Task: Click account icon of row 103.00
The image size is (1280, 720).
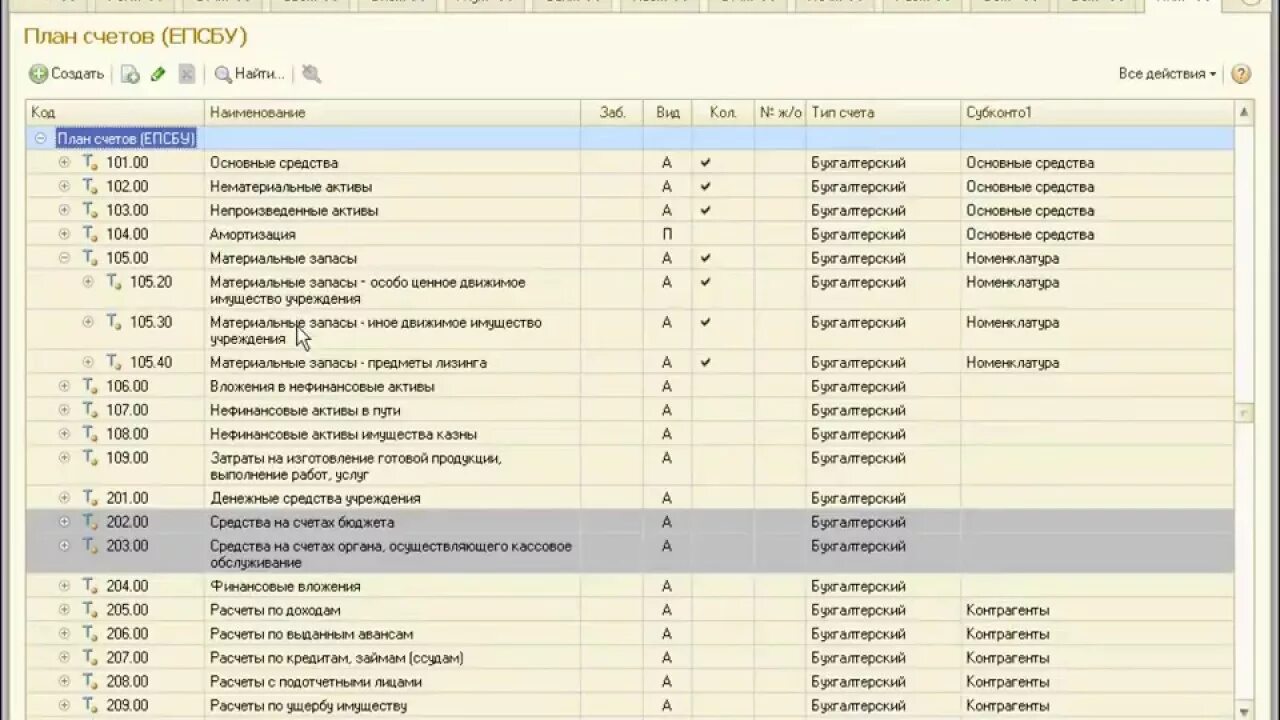Action: (x=90, y=210)
